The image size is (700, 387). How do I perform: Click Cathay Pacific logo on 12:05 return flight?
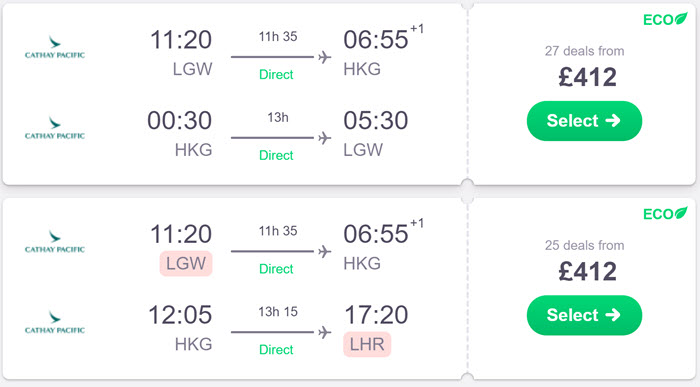click(x=54, y=323)
